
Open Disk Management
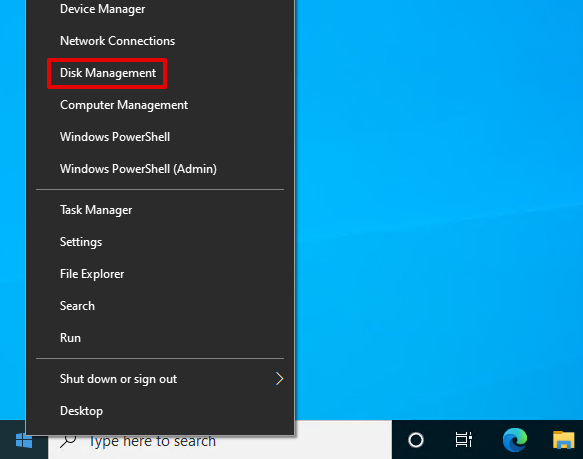pos(160,73)
